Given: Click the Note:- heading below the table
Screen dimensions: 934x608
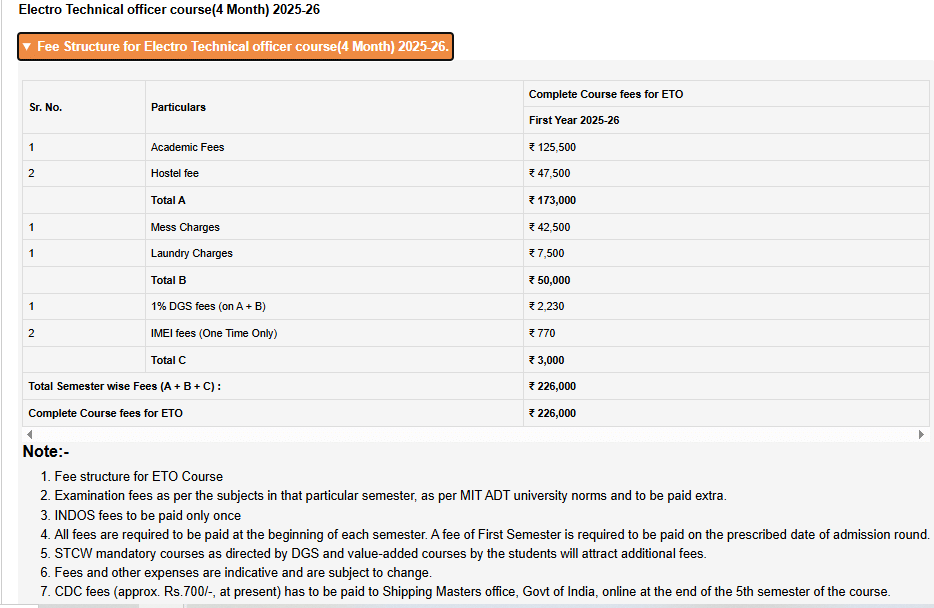Looking at the screenshot, I should coord(46,452).
